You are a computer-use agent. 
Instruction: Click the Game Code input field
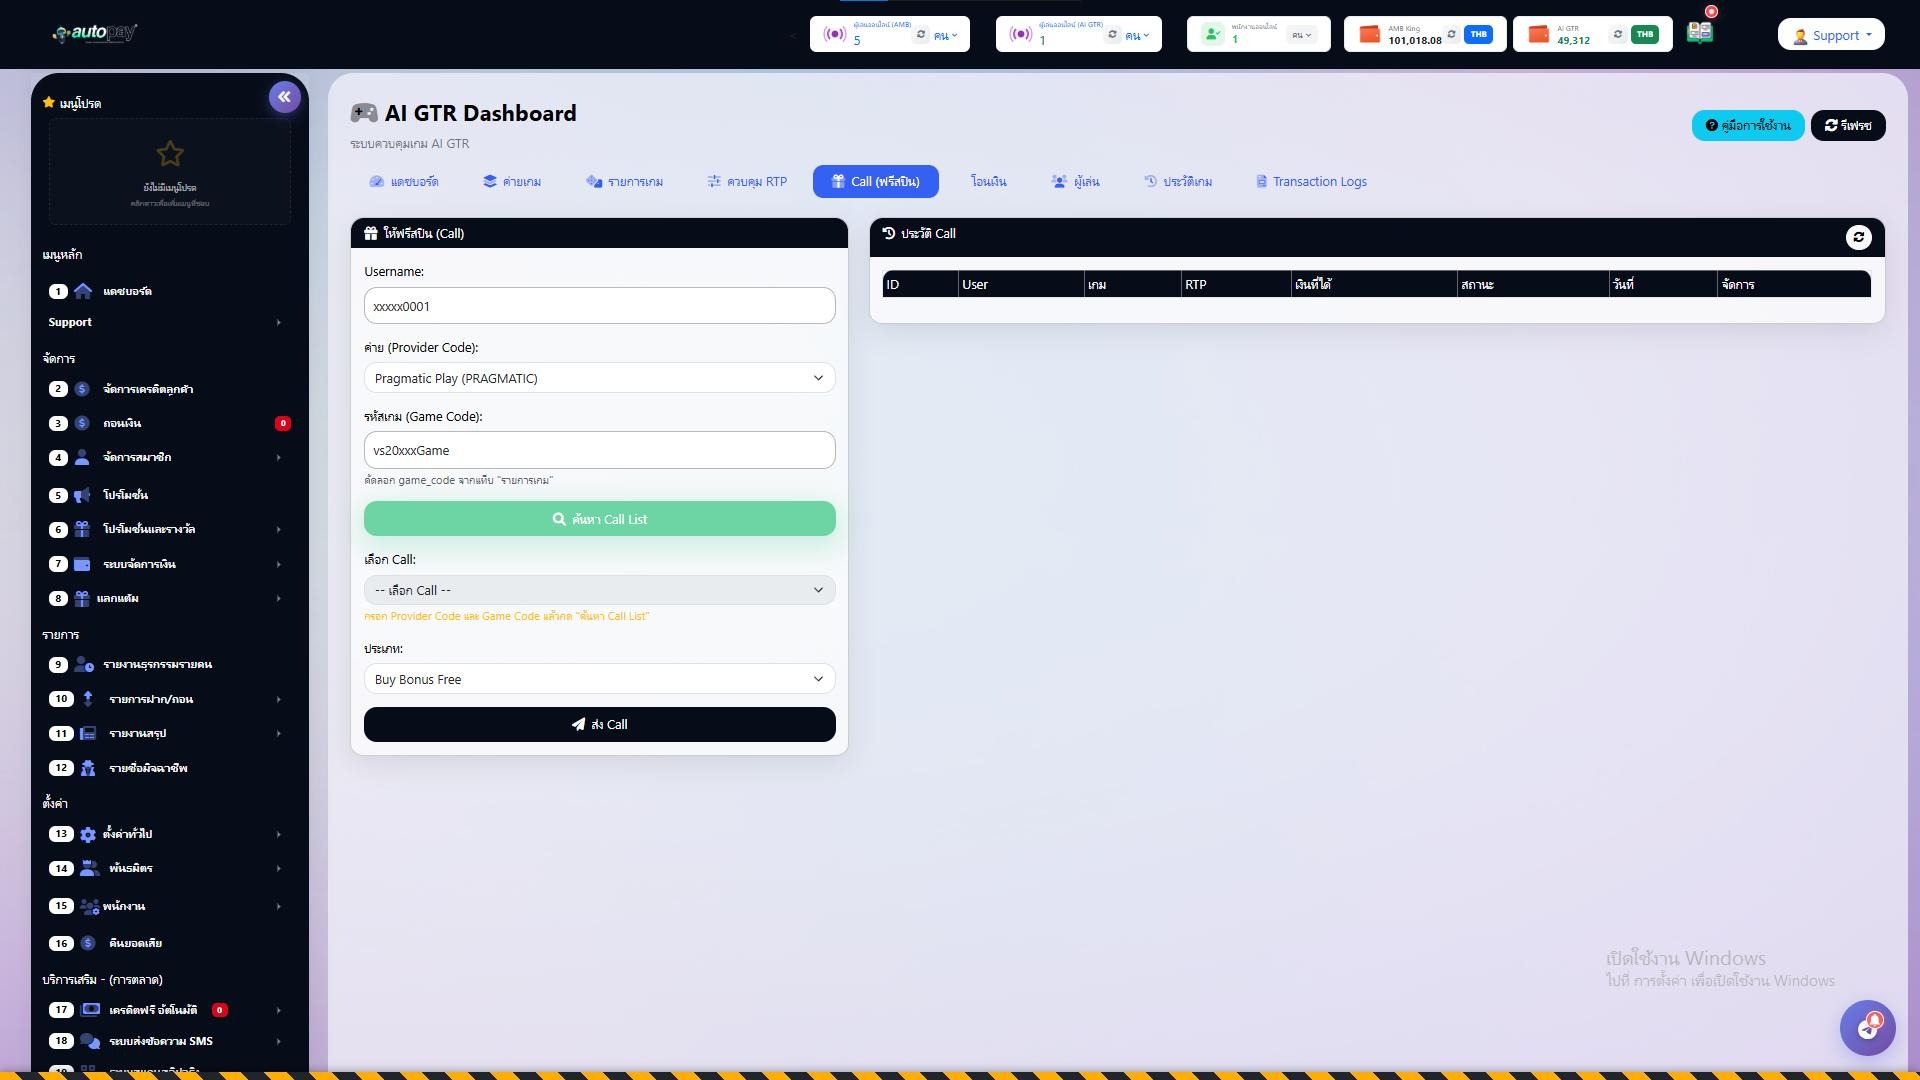599,450
